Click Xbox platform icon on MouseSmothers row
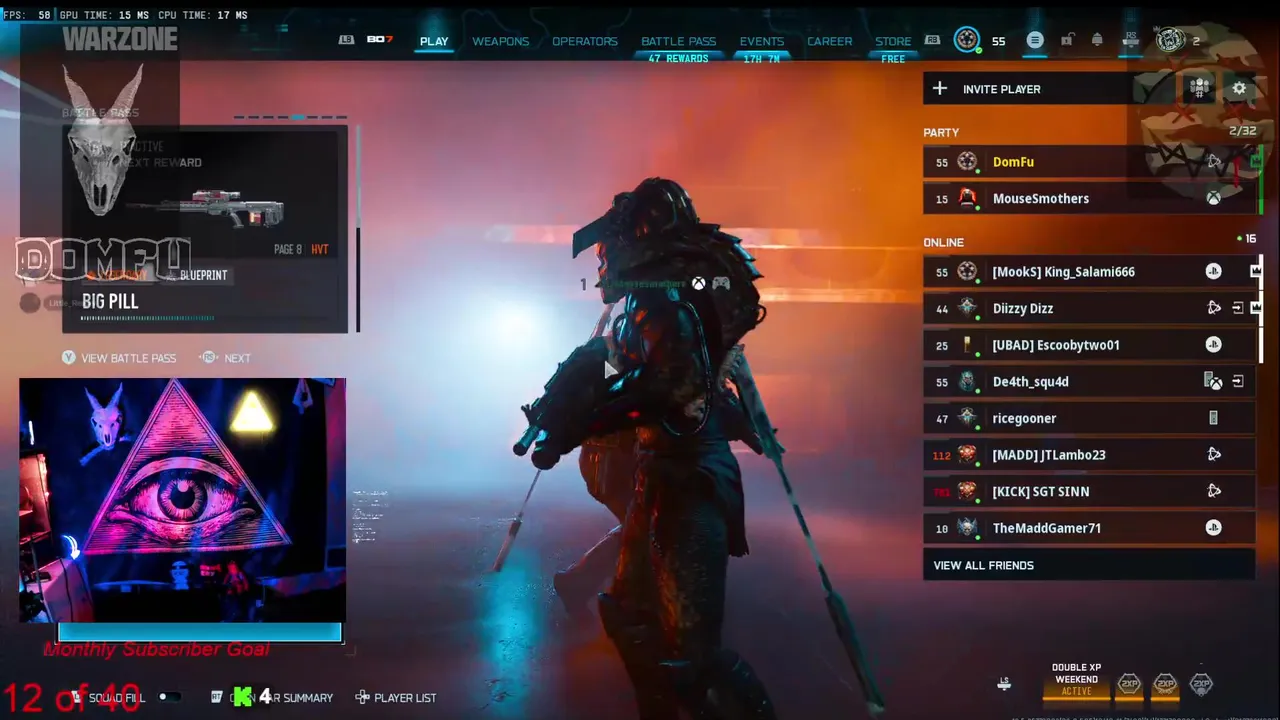The width and height of the screenshot is (1280, 720). coord(1213,198)
